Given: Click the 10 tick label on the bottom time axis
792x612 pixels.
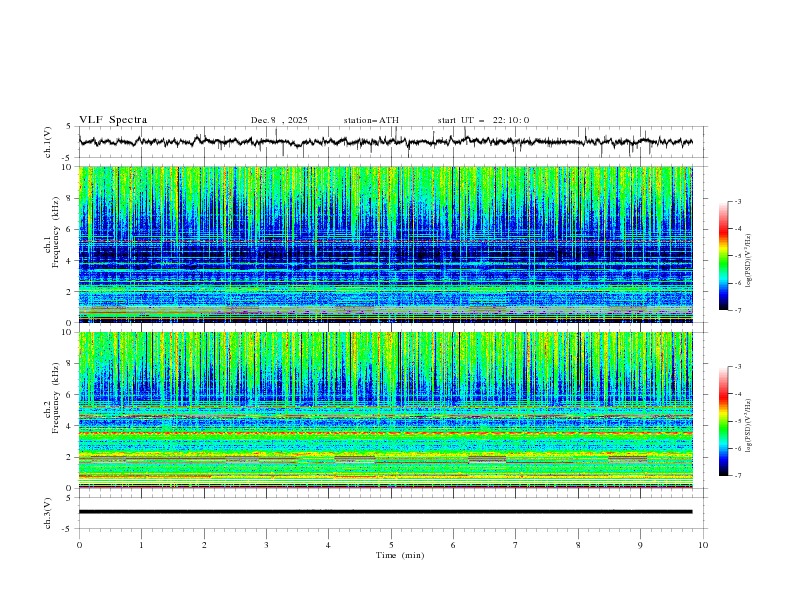Looking at the screenshot, I should coord(703,545).
